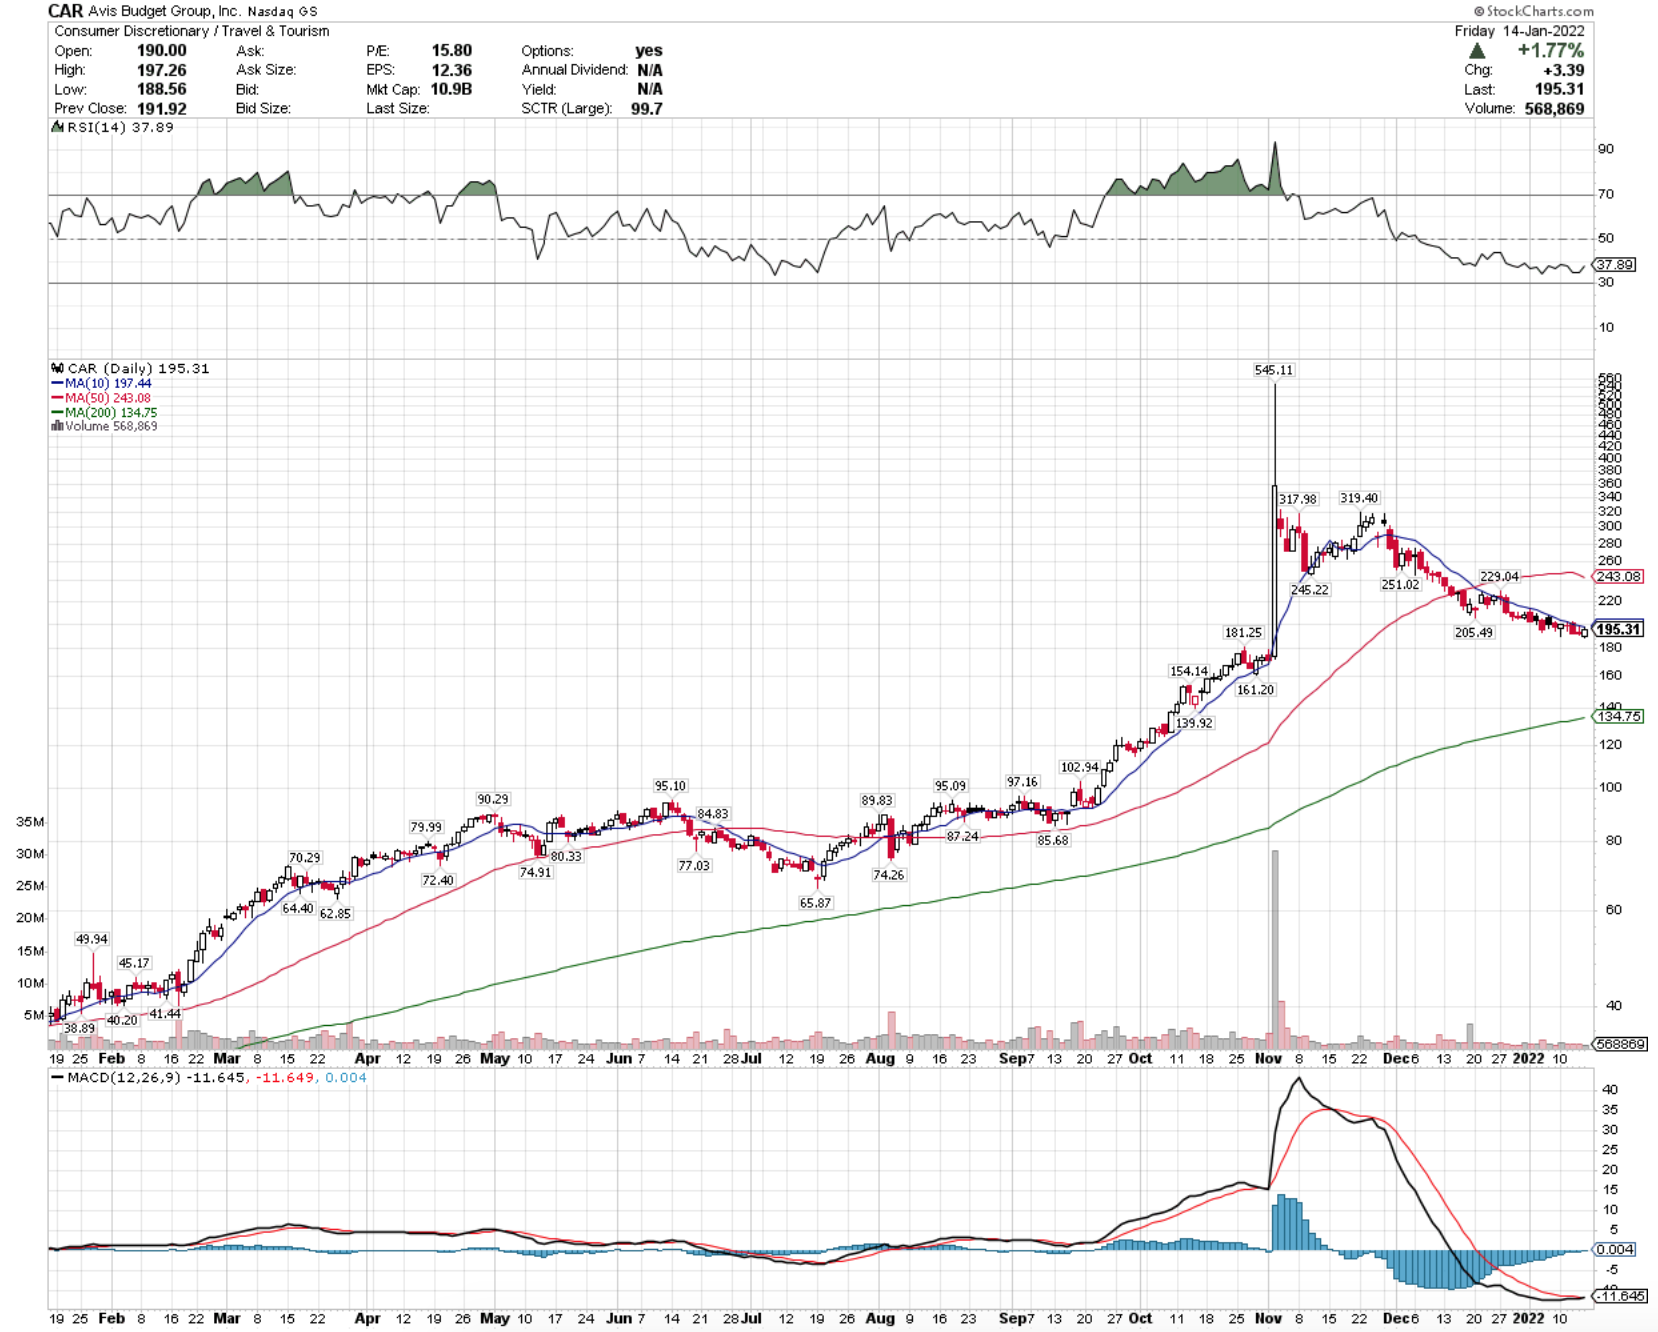Click the 251.02 price annotation
This screenshot has height=1332, width=1658.
coord(1400,584)
